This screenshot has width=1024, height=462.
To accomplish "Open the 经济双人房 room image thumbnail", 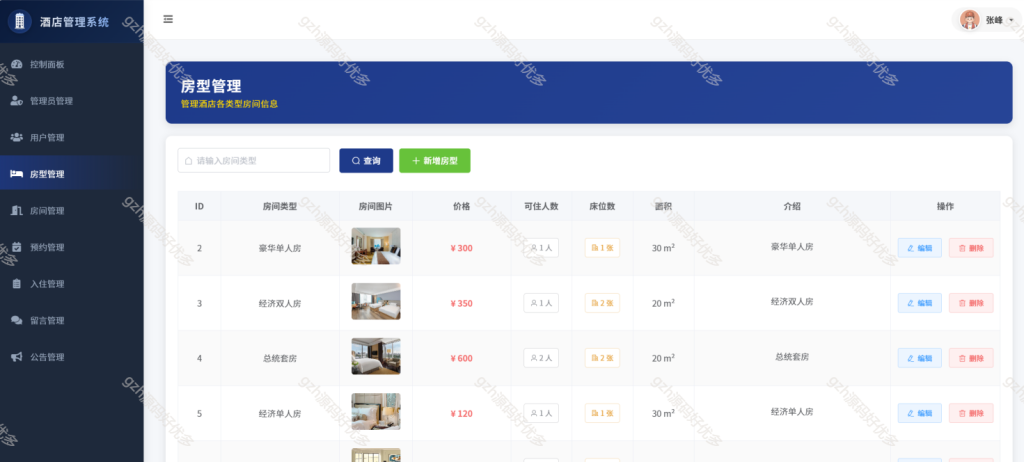I will click(376, 301).
